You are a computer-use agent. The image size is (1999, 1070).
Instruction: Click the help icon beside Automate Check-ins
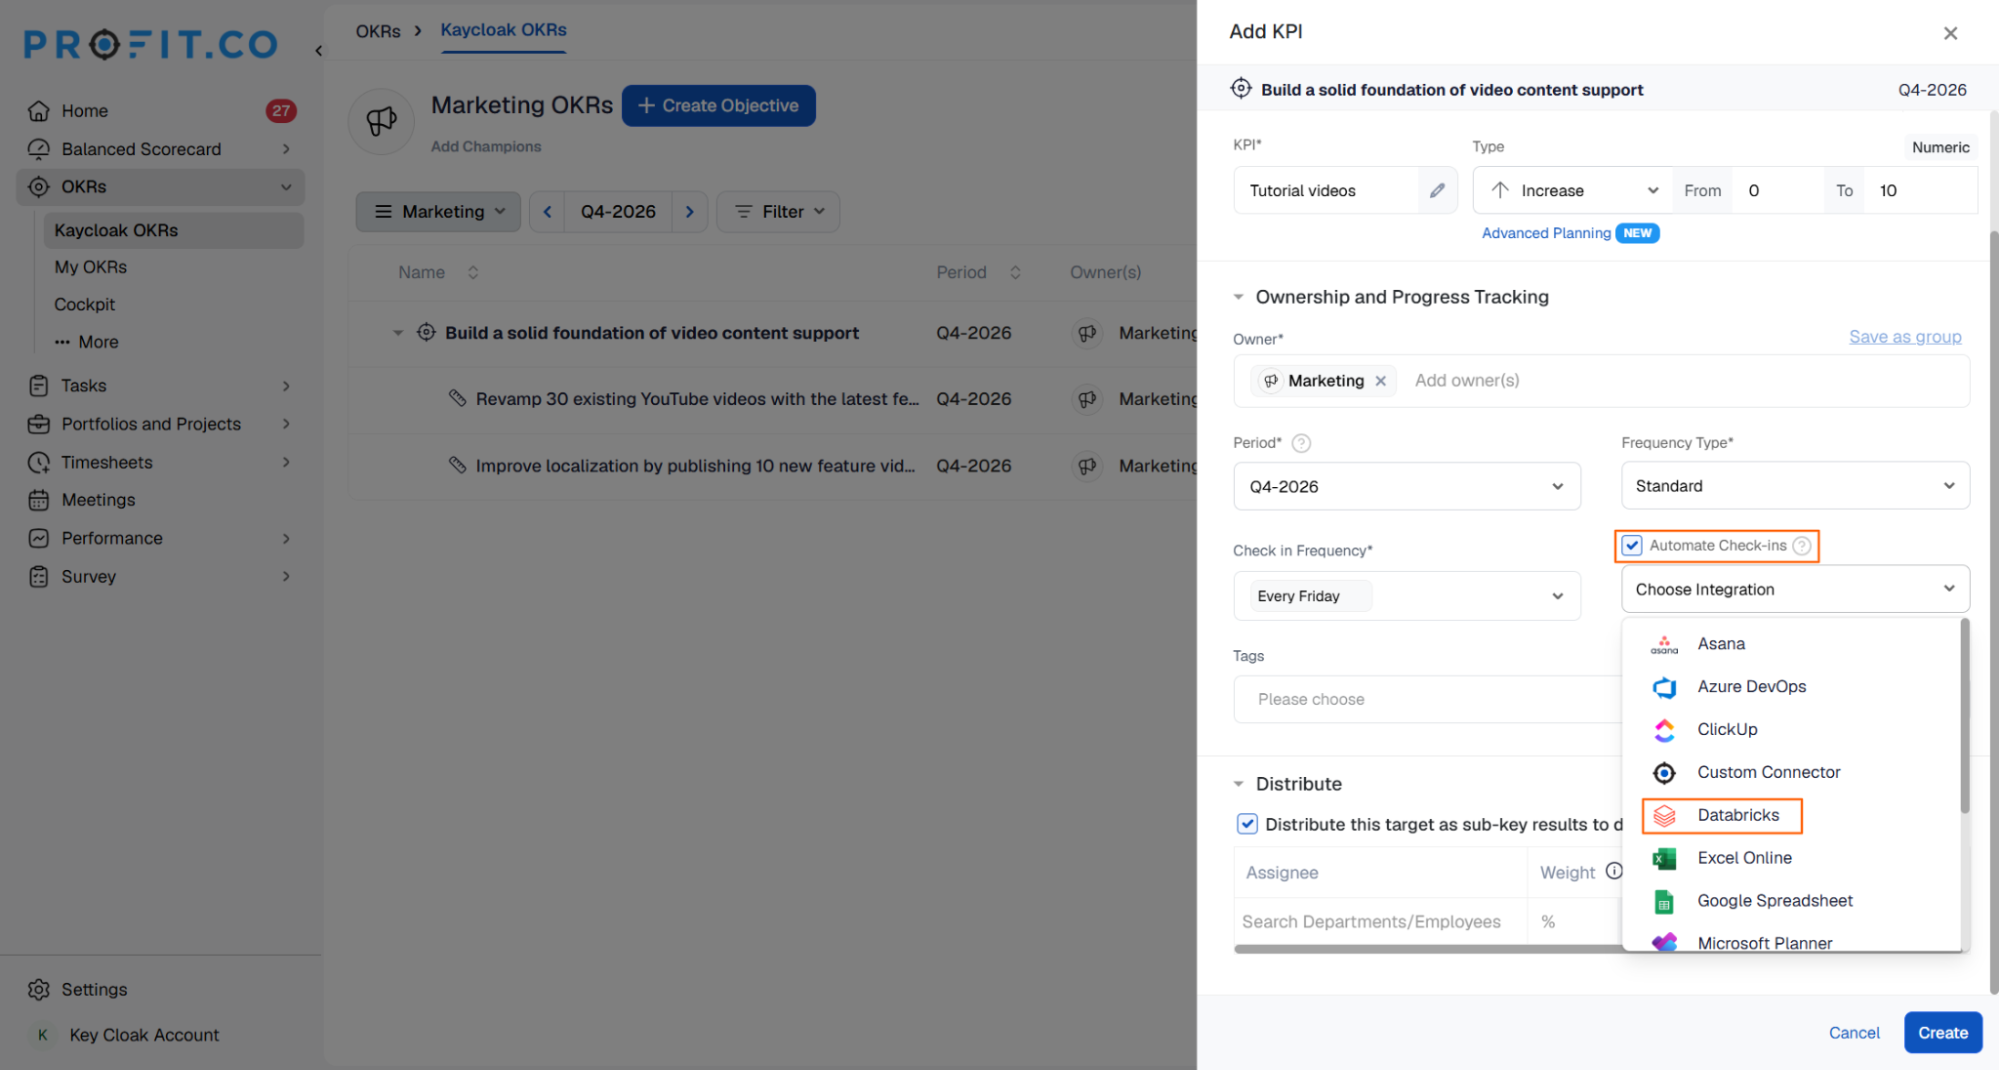click(x=1801, y=546)
